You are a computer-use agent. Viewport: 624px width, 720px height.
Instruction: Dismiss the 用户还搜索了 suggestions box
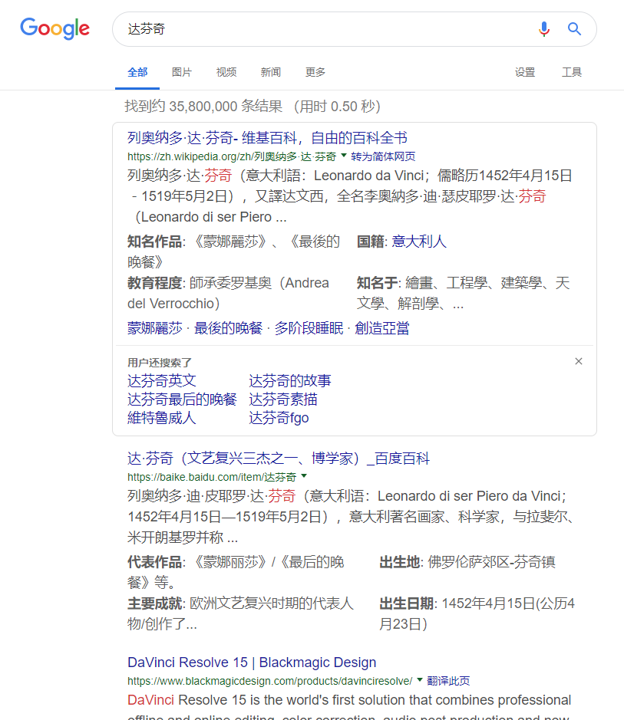579,361
